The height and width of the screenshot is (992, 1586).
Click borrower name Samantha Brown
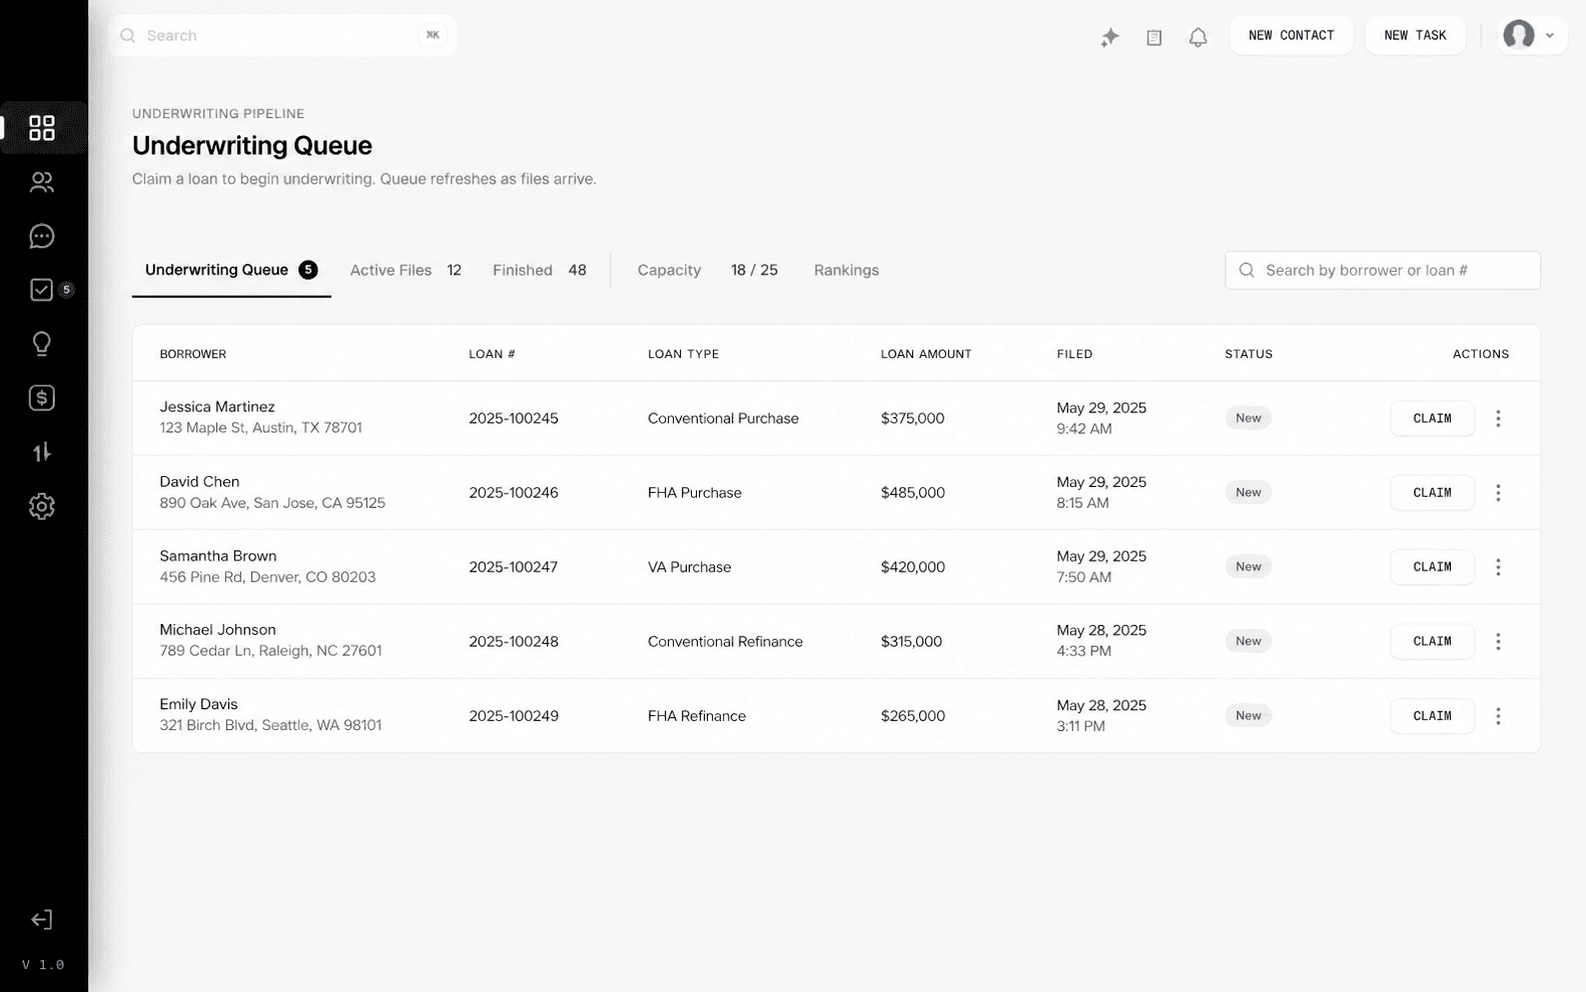(x=218, y=556)
